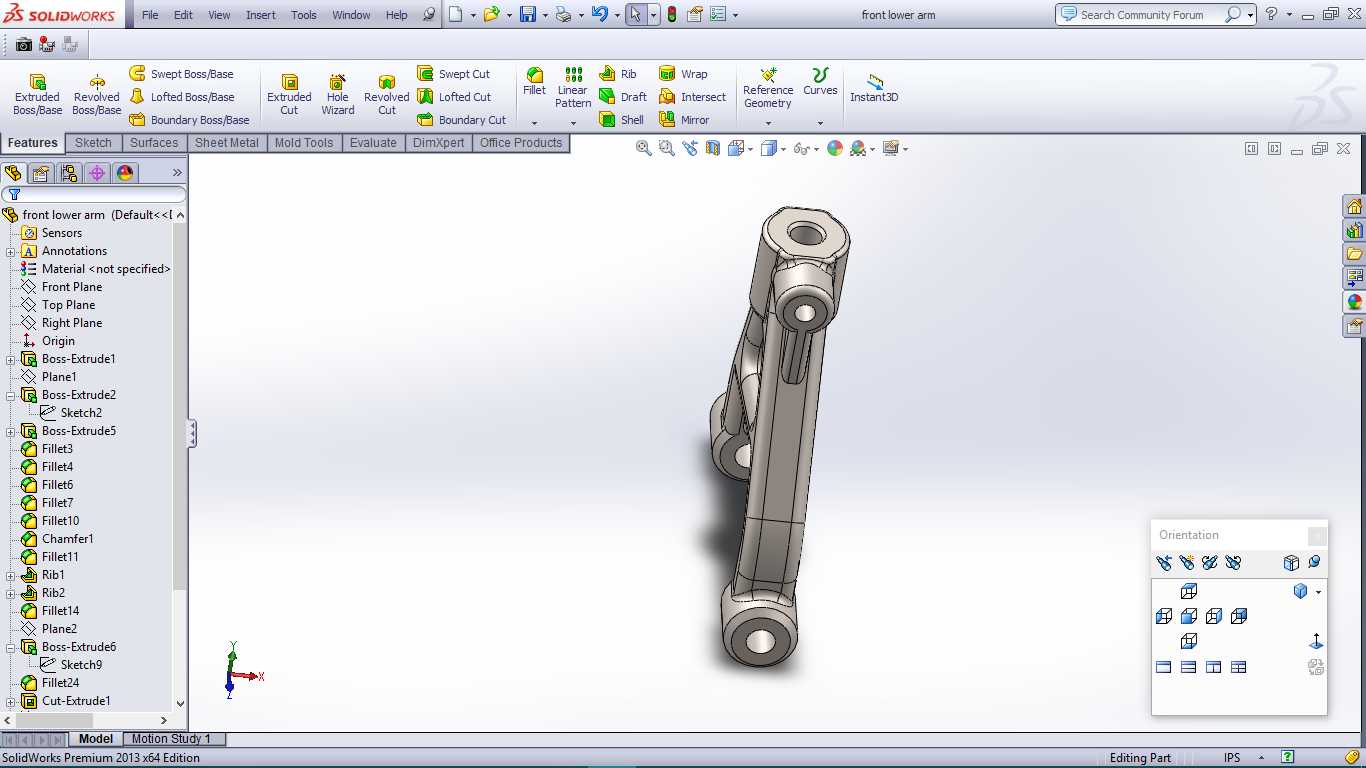This screenshot has width=1366, height=768.
Task: Open the PropertyManager tab icon
Action: click(x=41, y=173)
